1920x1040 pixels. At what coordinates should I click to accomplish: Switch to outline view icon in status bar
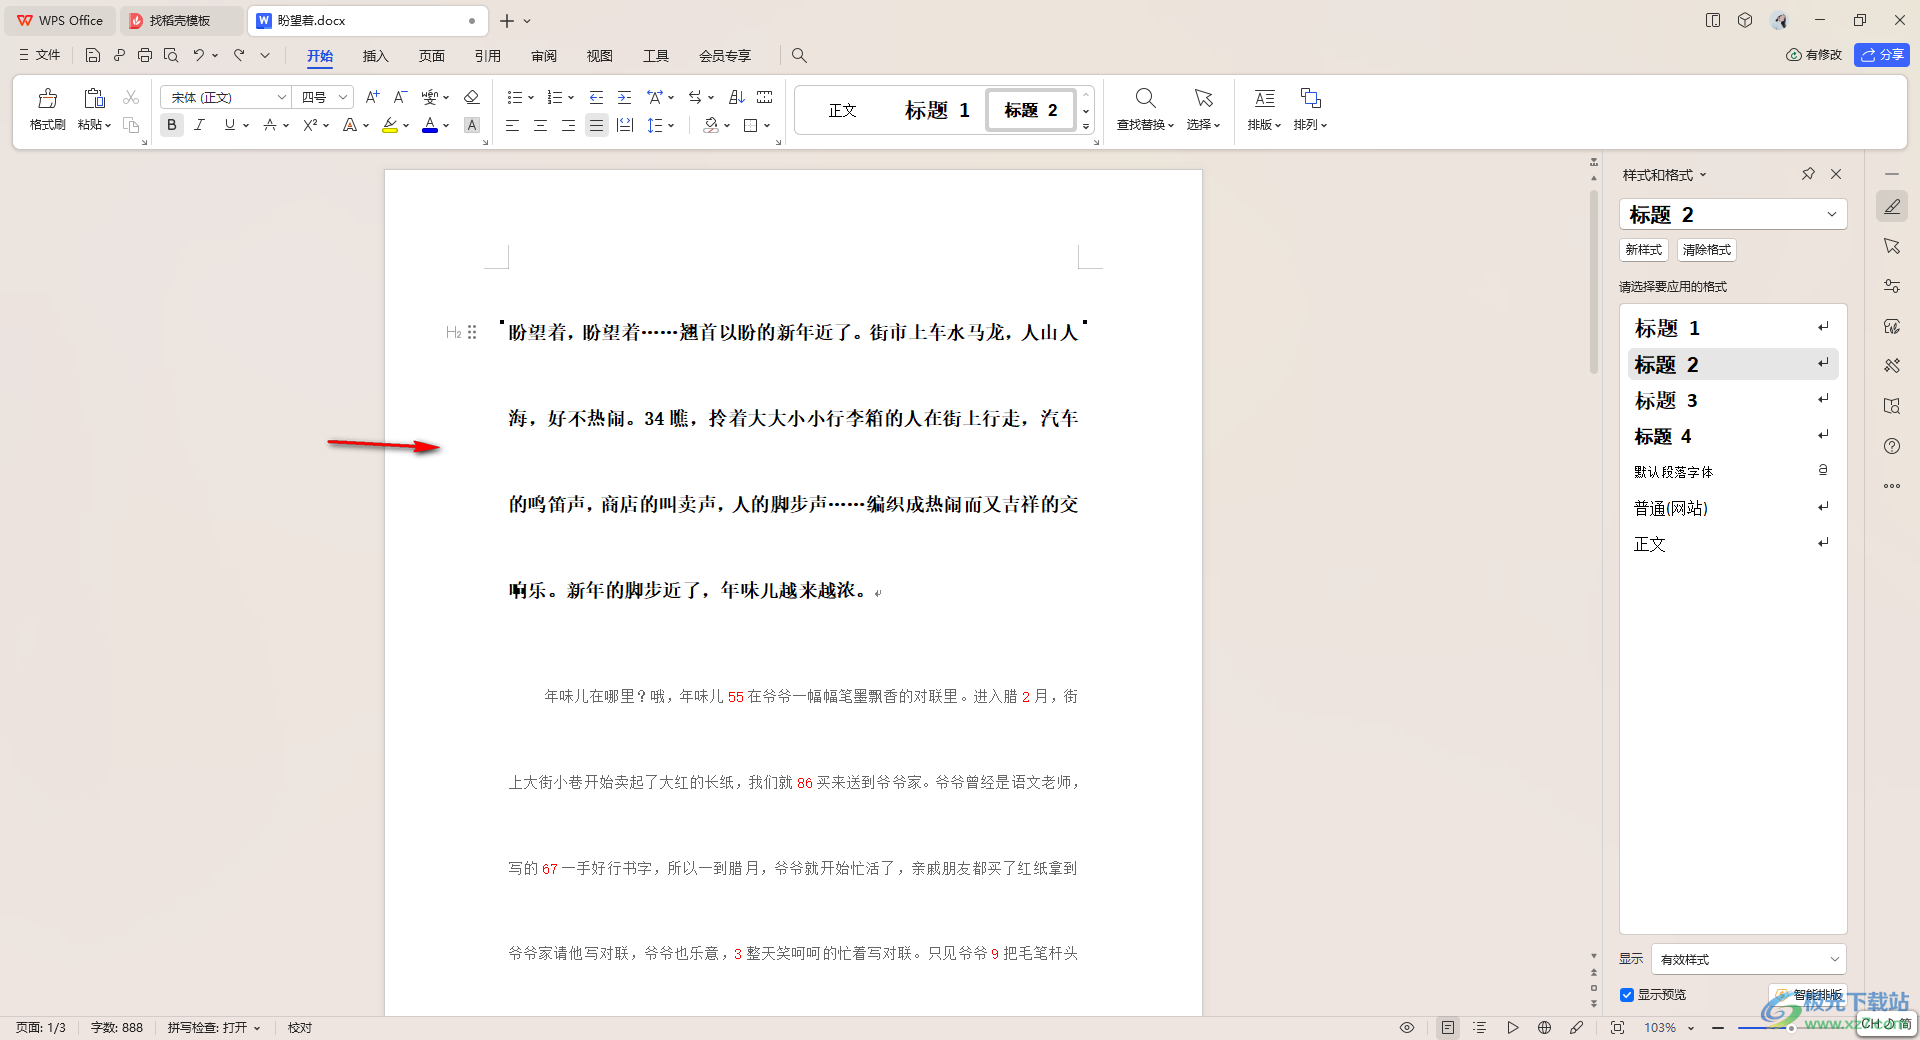pyautogui.click(x=1480, y=1027)
